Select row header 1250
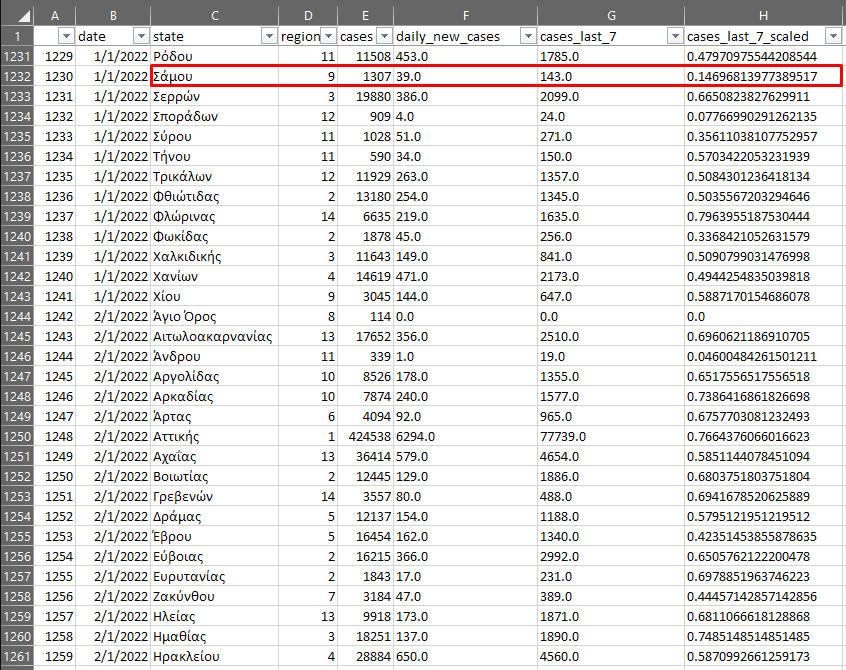Viewport: 846px width, 670px height. pyautogui.click(x=17, y=436)
